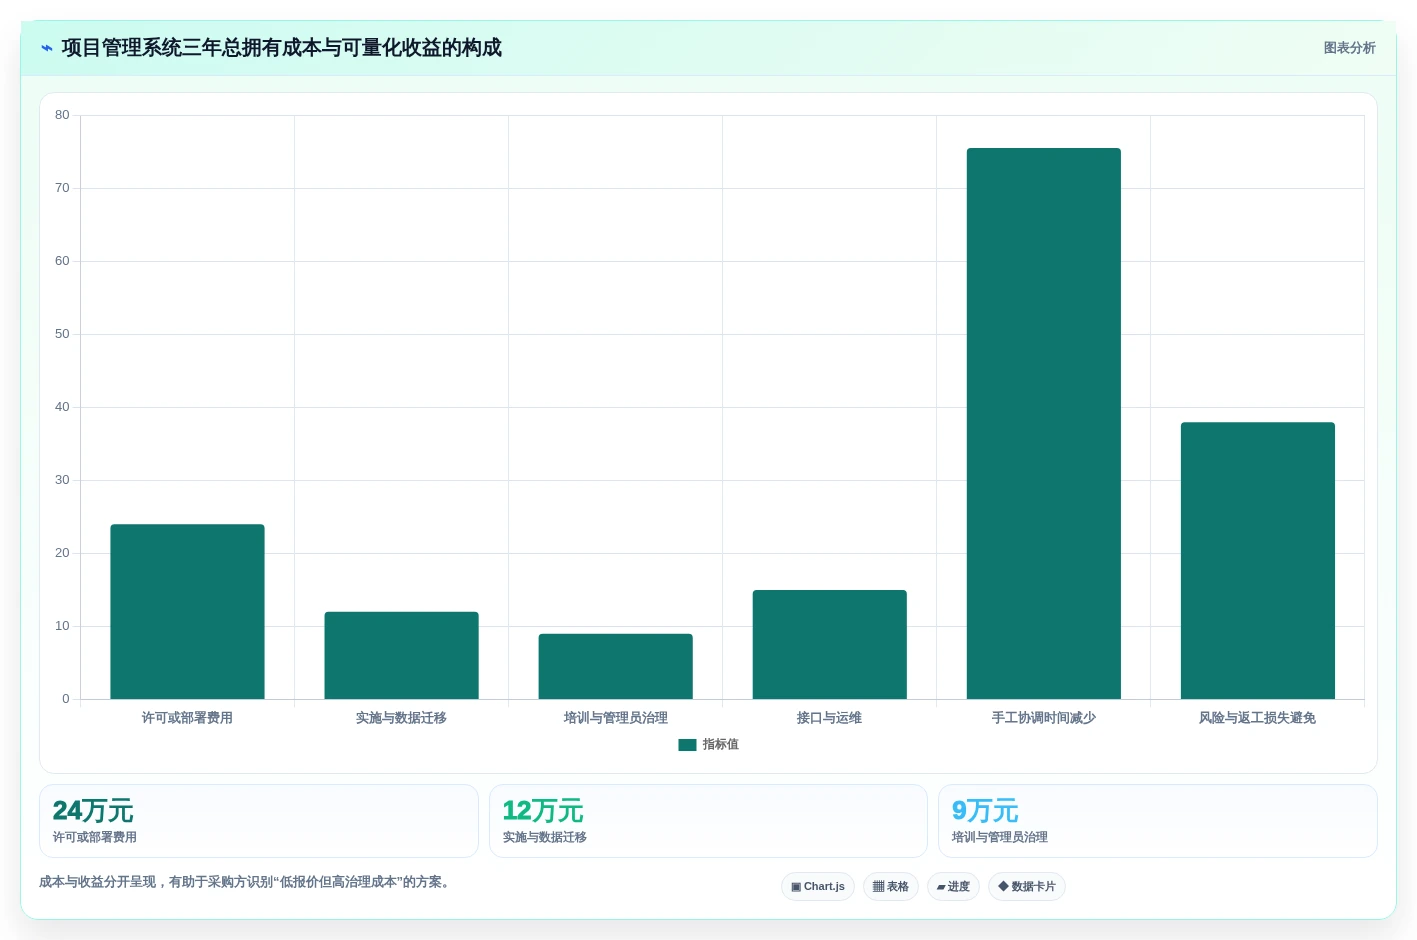Click the x-axis label 风险与返工损失避免
This screenshot has height=940, width=1417.
[x=1257, y=718]
